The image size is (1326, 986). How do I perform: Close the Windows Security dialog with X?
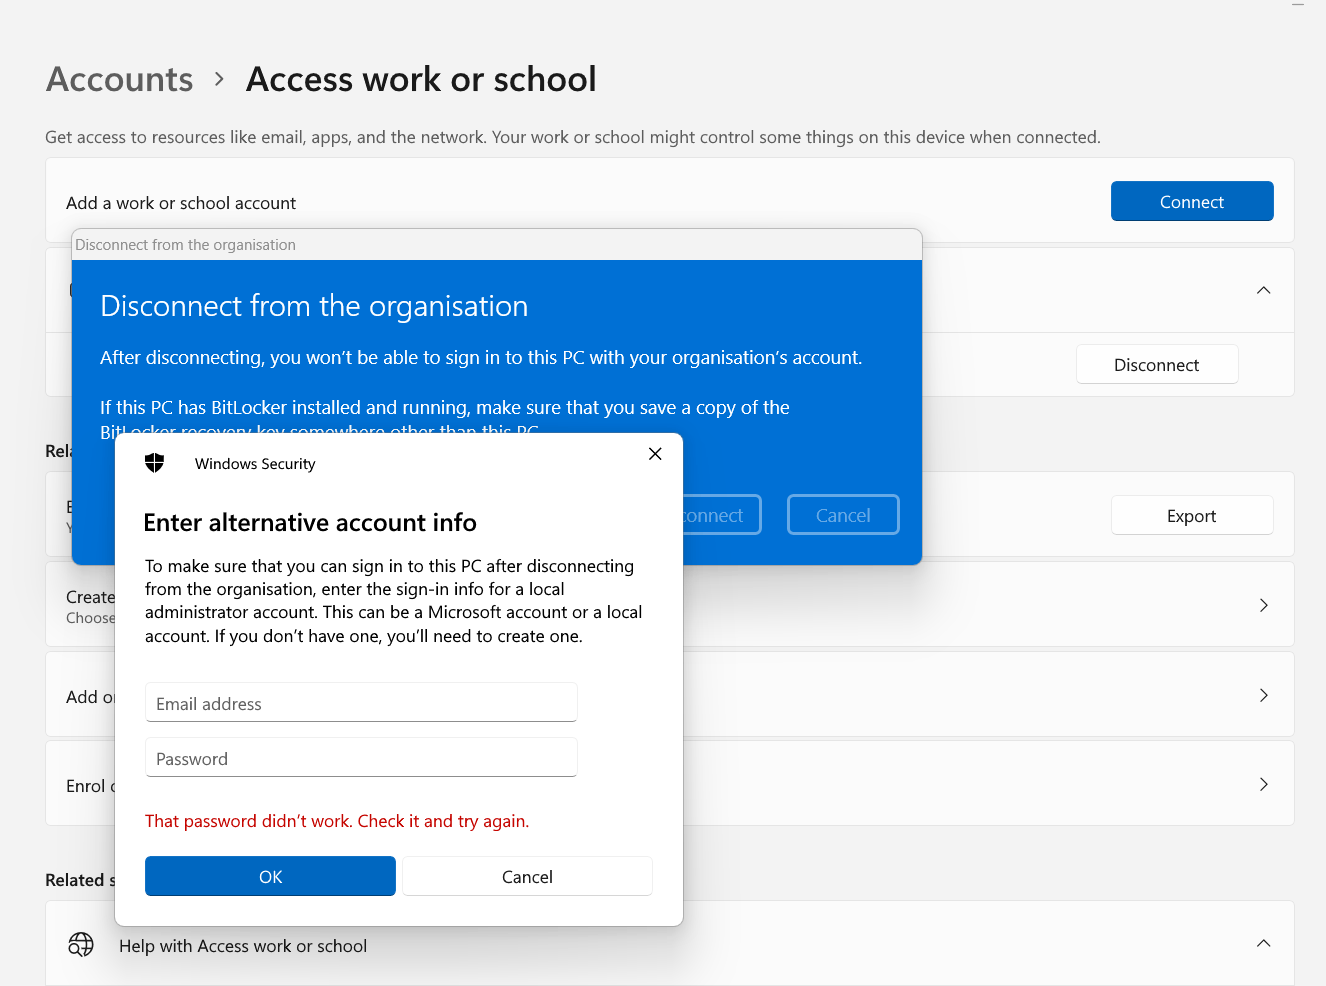pyautogui.click(x=655, y=454)
